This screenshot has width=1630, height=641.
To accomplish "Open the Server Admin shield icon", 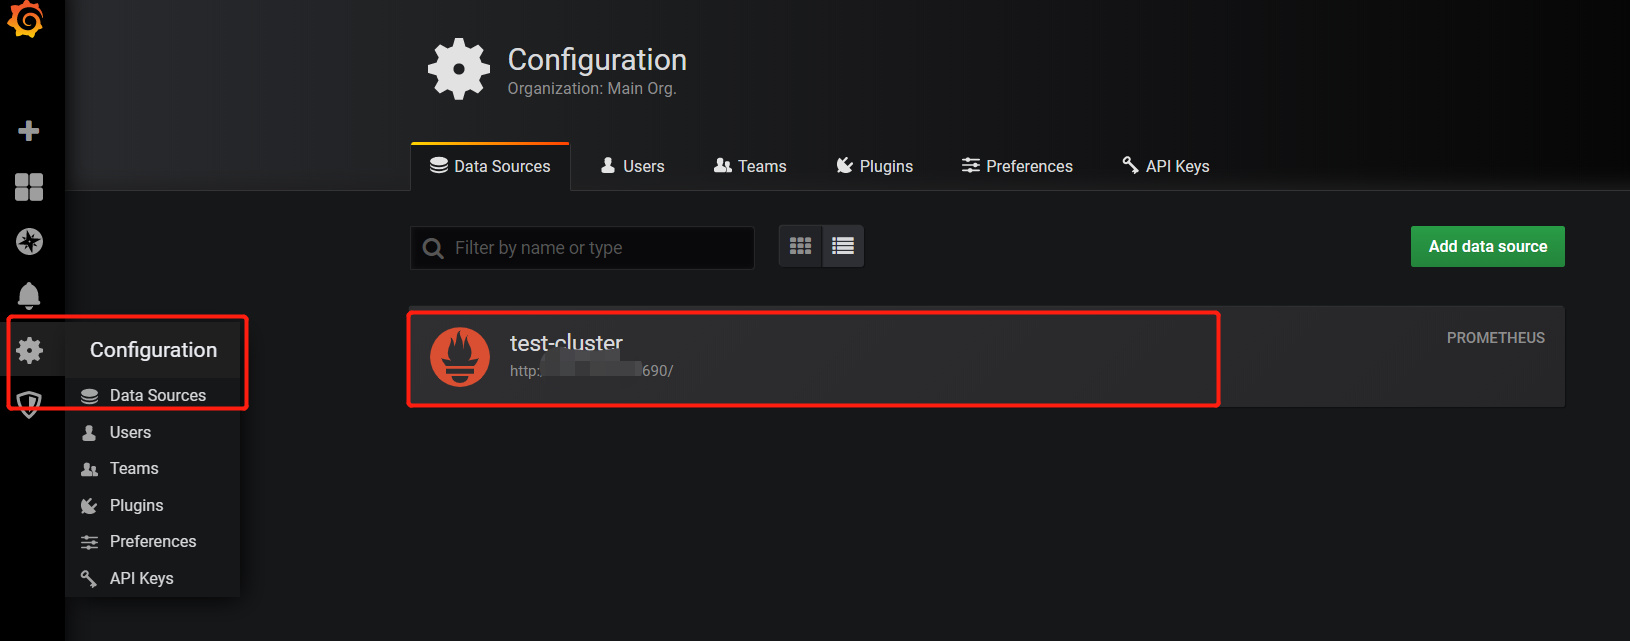I will [29, 404].
